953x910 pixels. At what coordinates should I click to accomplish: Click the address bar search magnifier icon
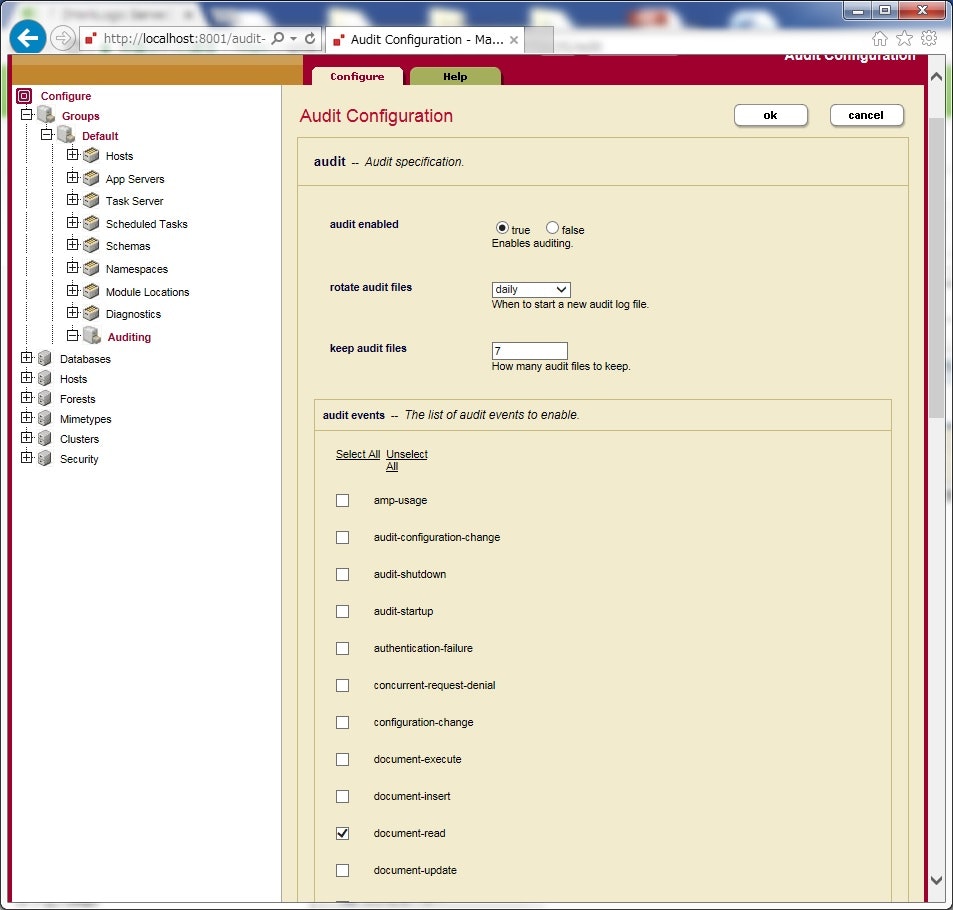click(278, 38)
